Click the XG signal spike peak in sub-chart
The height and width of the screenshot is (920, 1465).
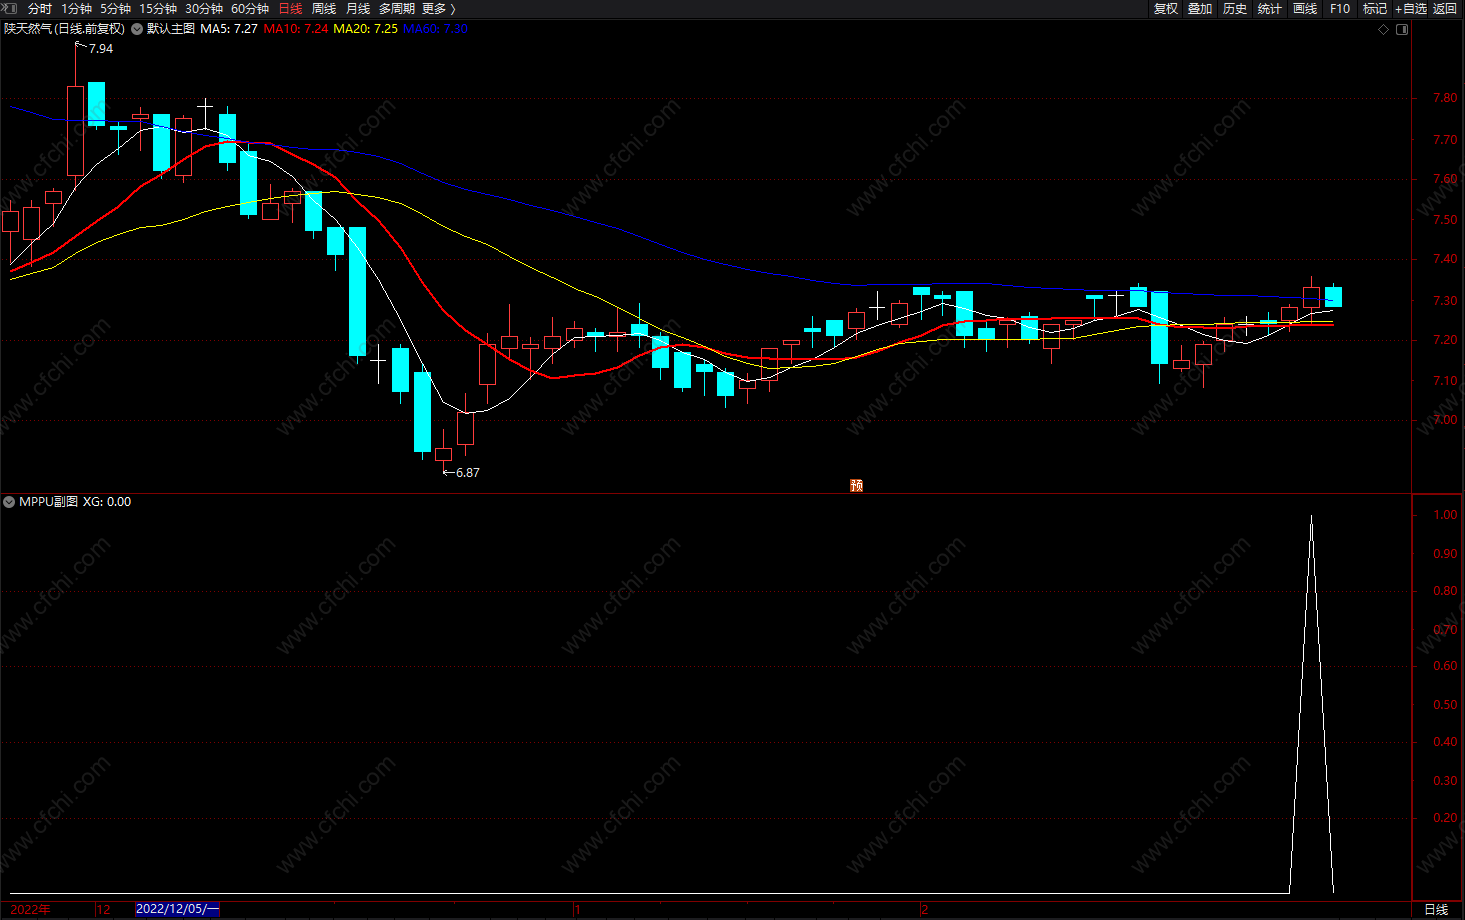tap(1311, 517)
